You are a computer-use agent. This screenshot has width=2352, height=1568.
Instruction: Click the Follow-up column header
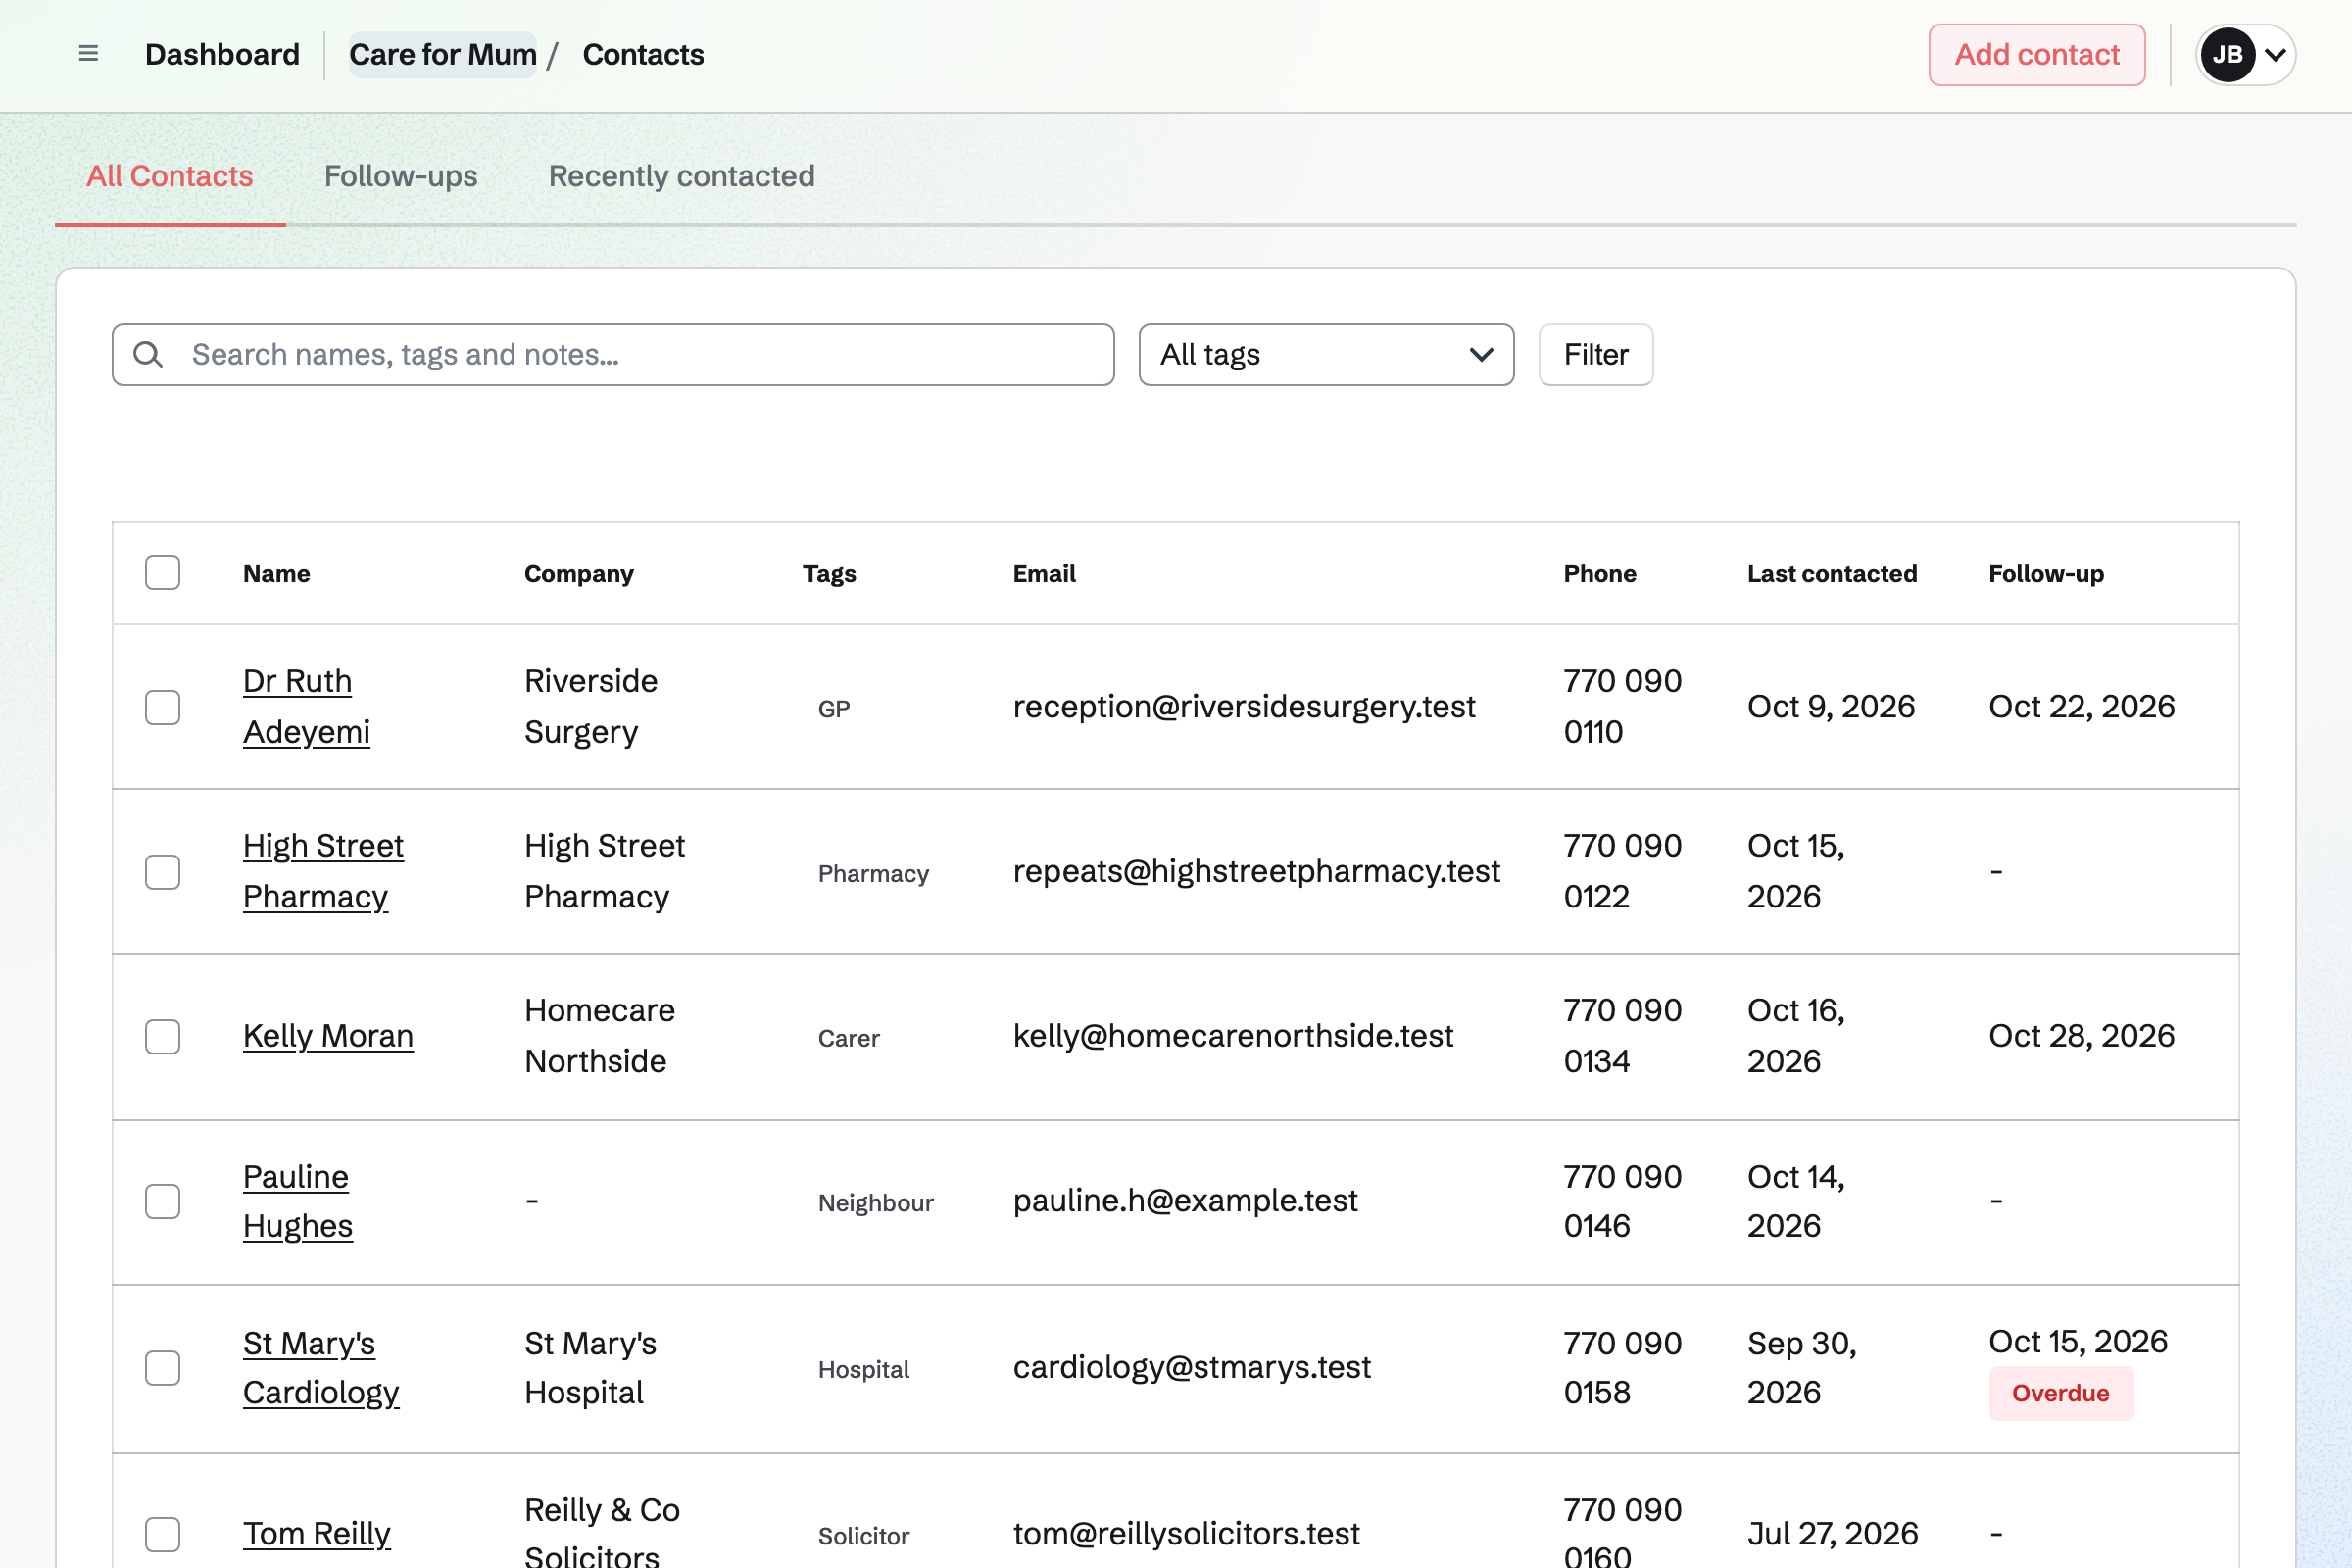coord(2046,574)
